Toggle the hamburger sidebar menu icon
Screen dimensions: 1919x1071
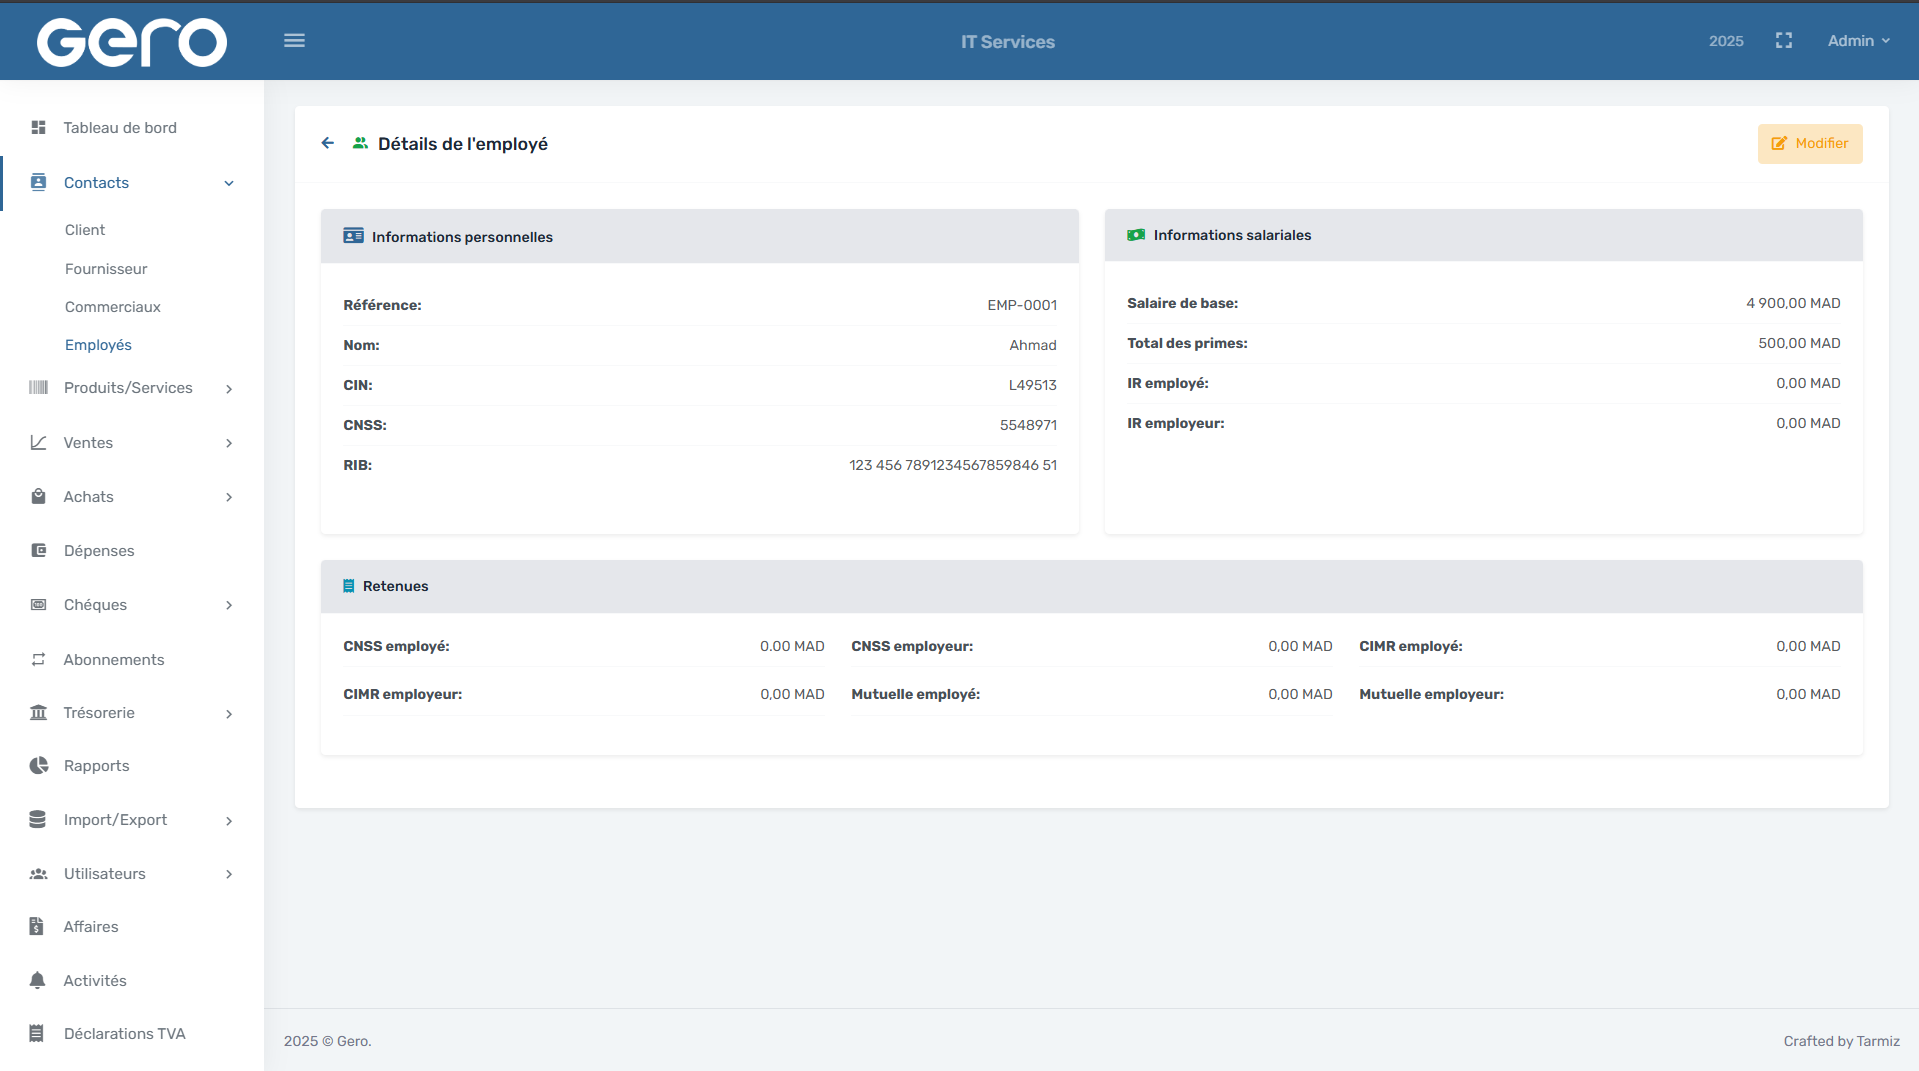pos(294,41)
